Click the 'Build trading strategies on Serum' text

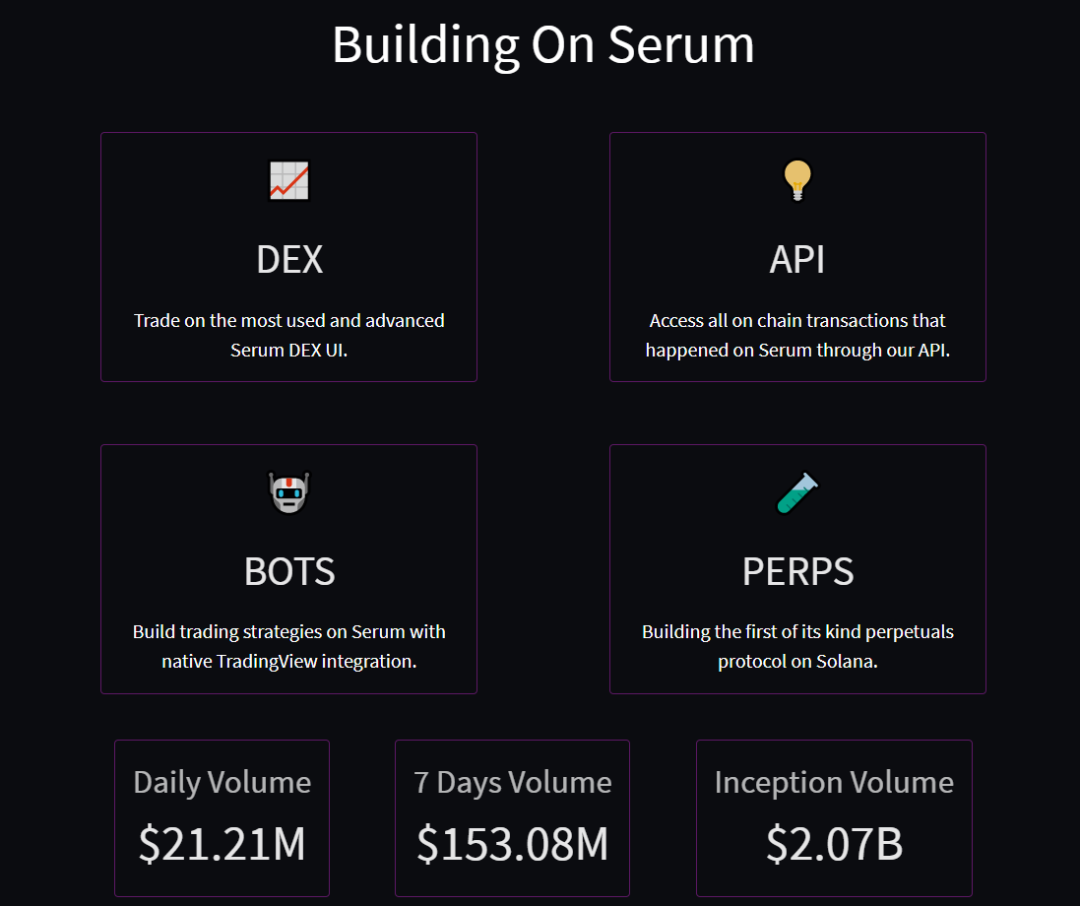(x=289, y=632)
